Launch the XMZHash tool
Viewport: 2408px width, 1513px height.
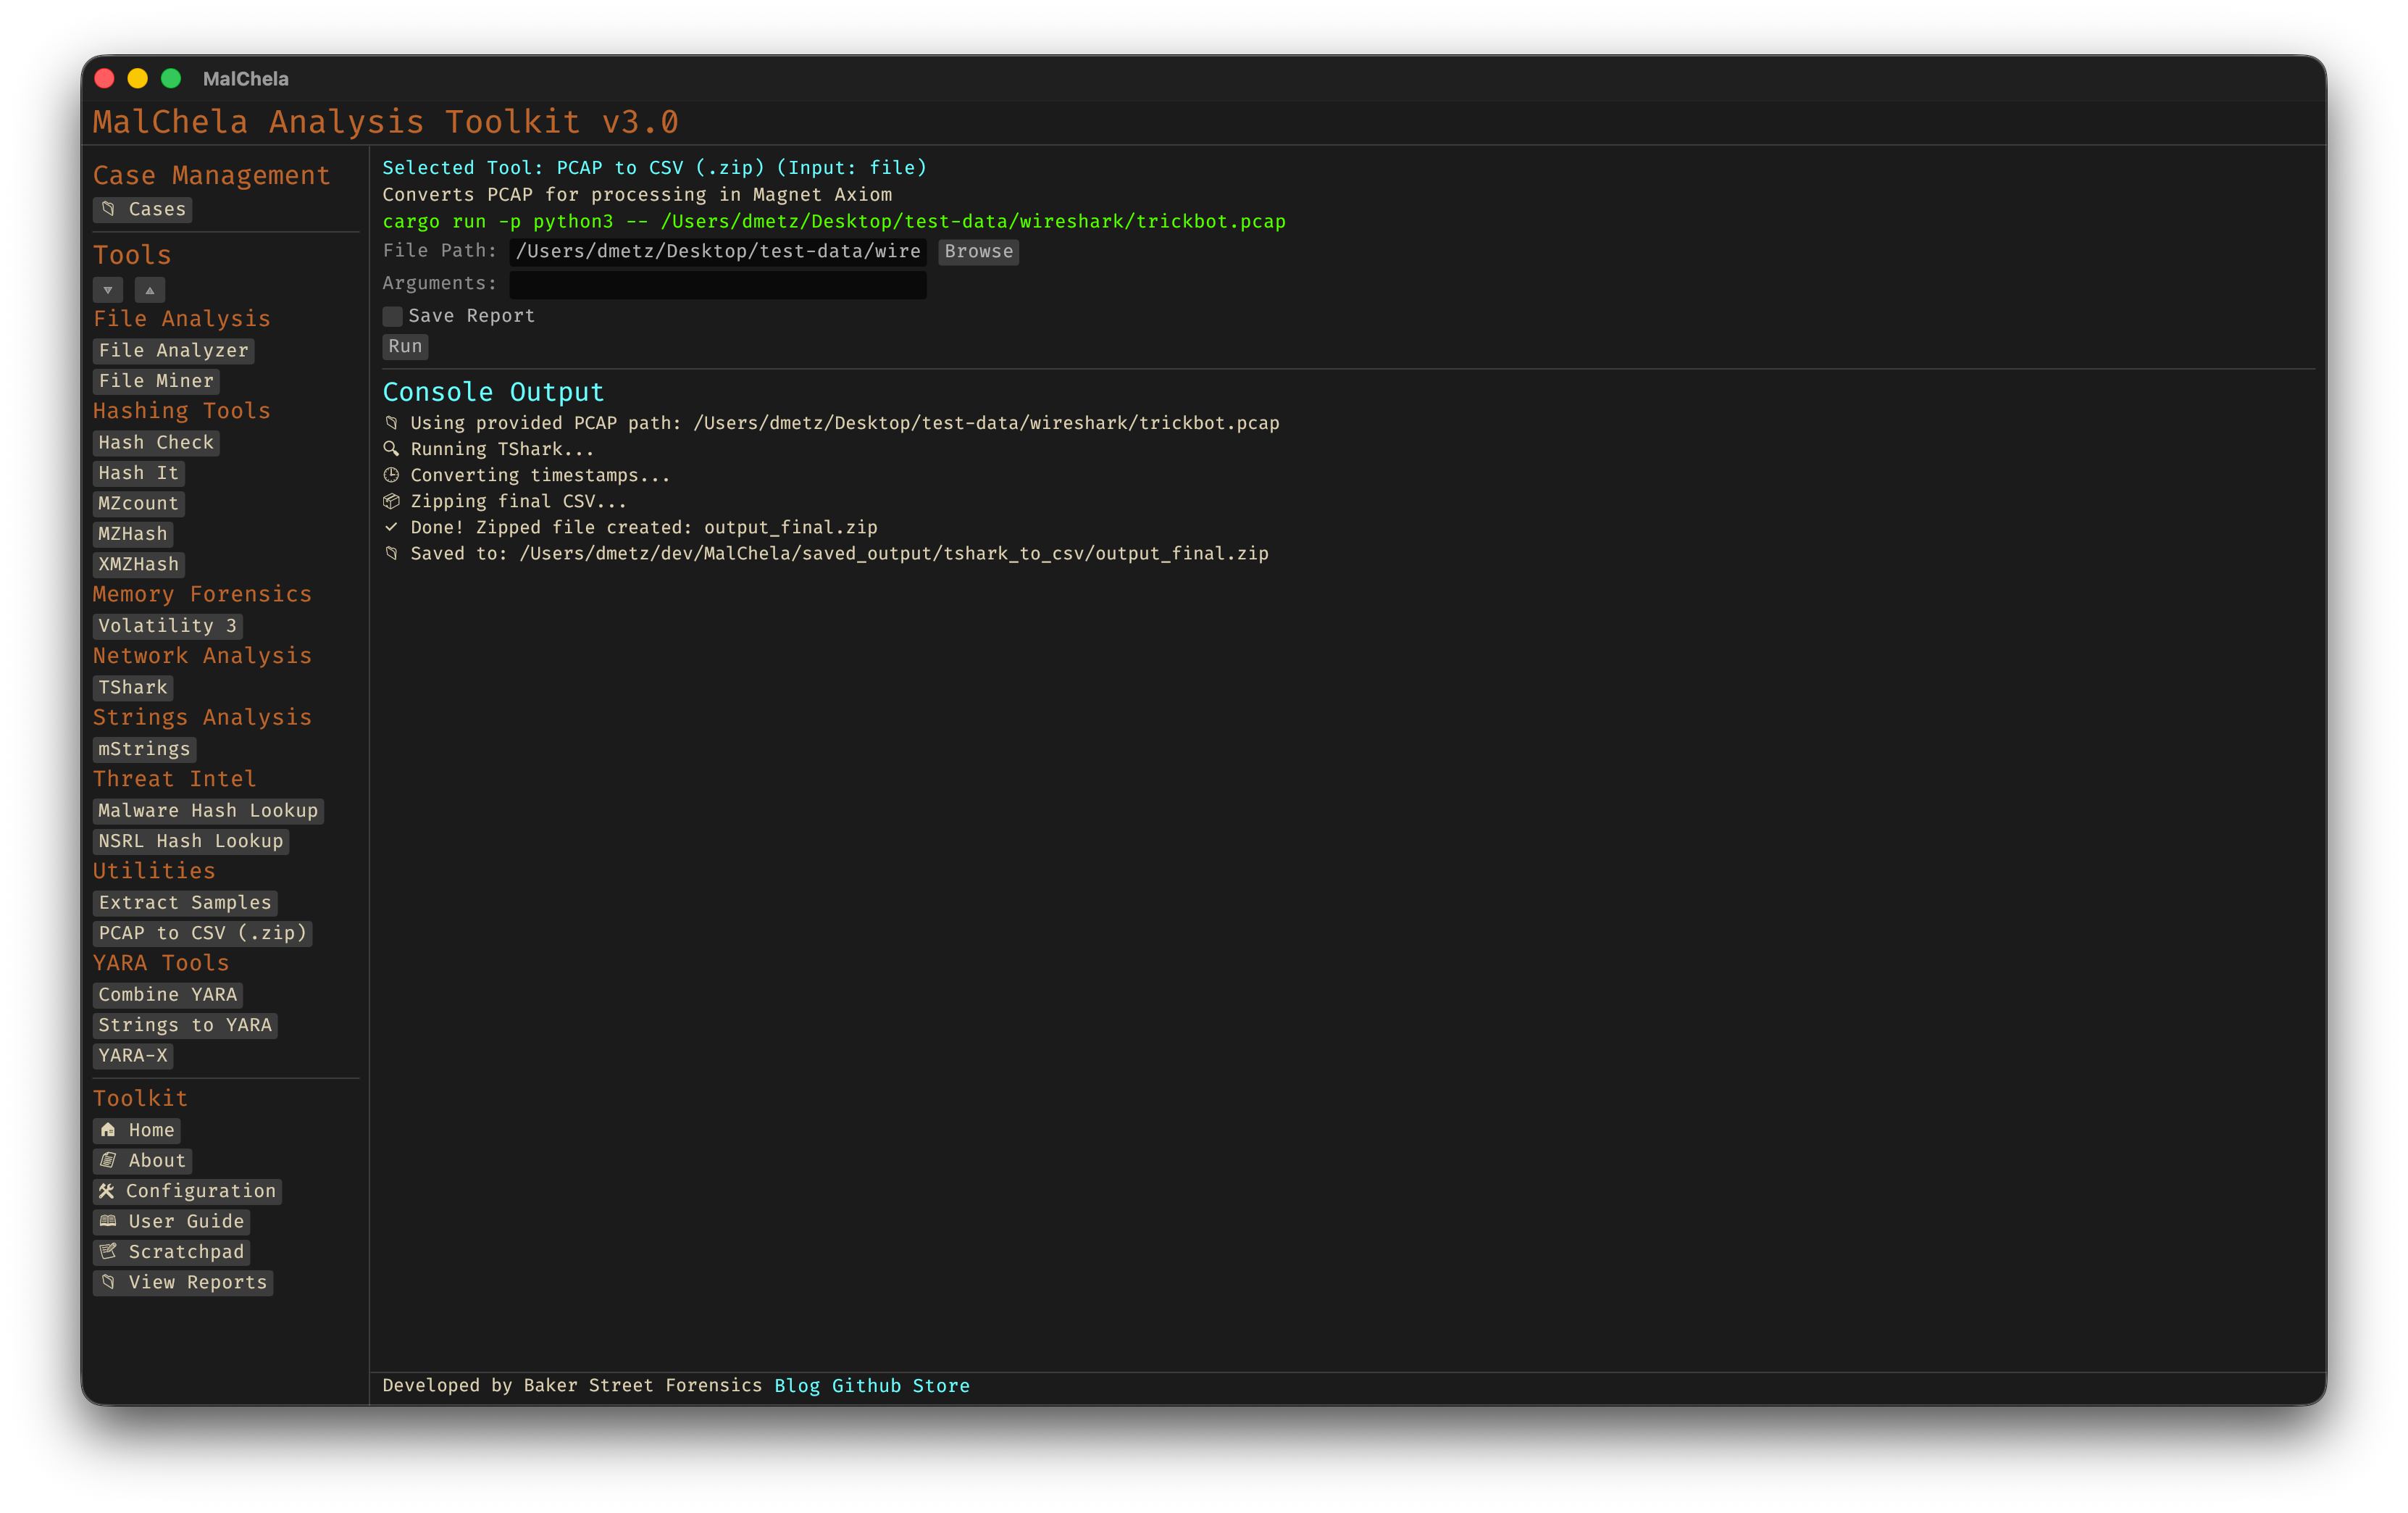(139, 564)
